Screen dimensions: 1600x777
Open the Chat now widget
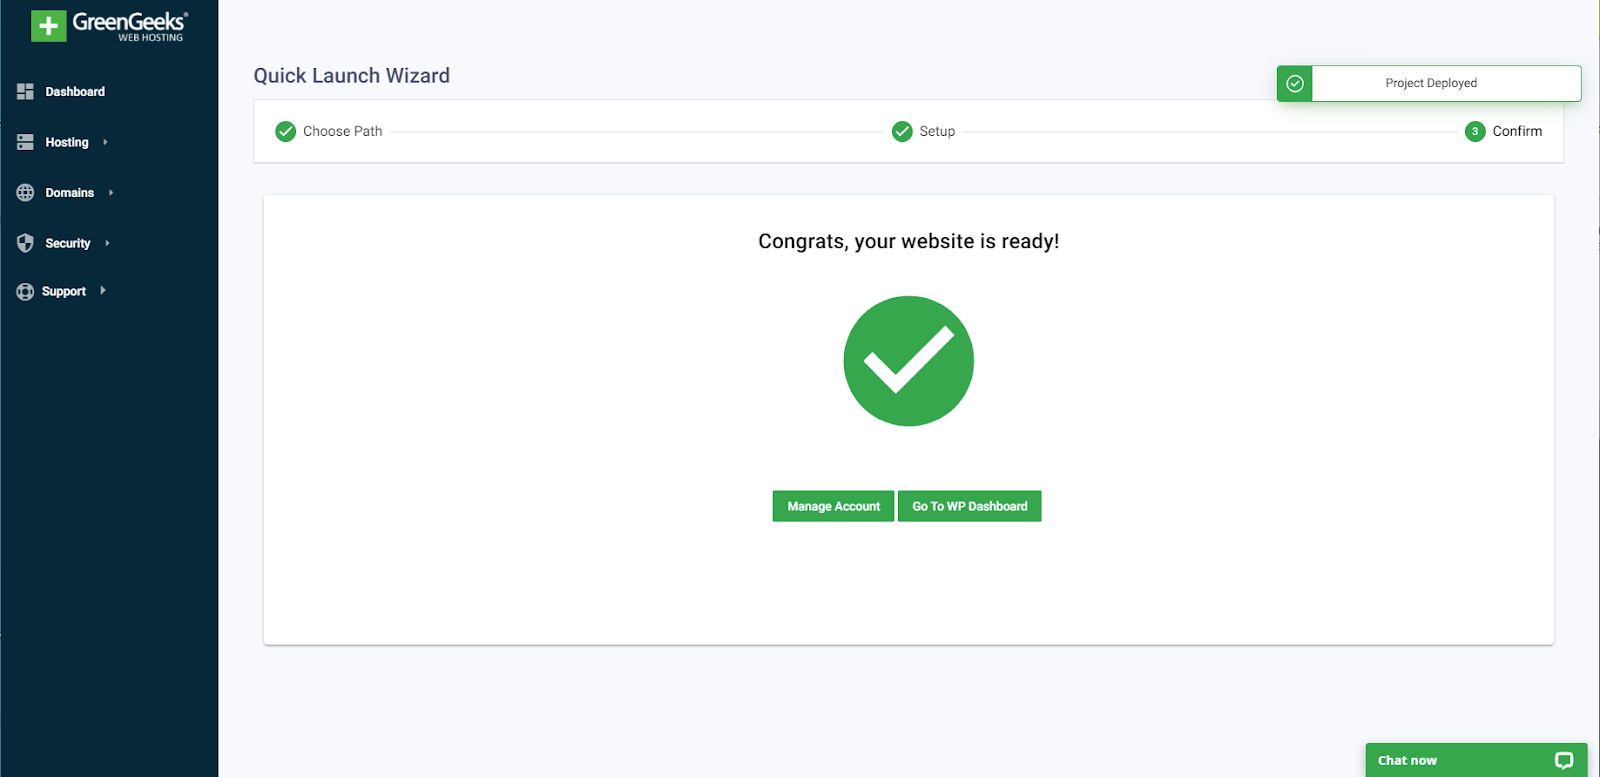(x=1407, y=760)
